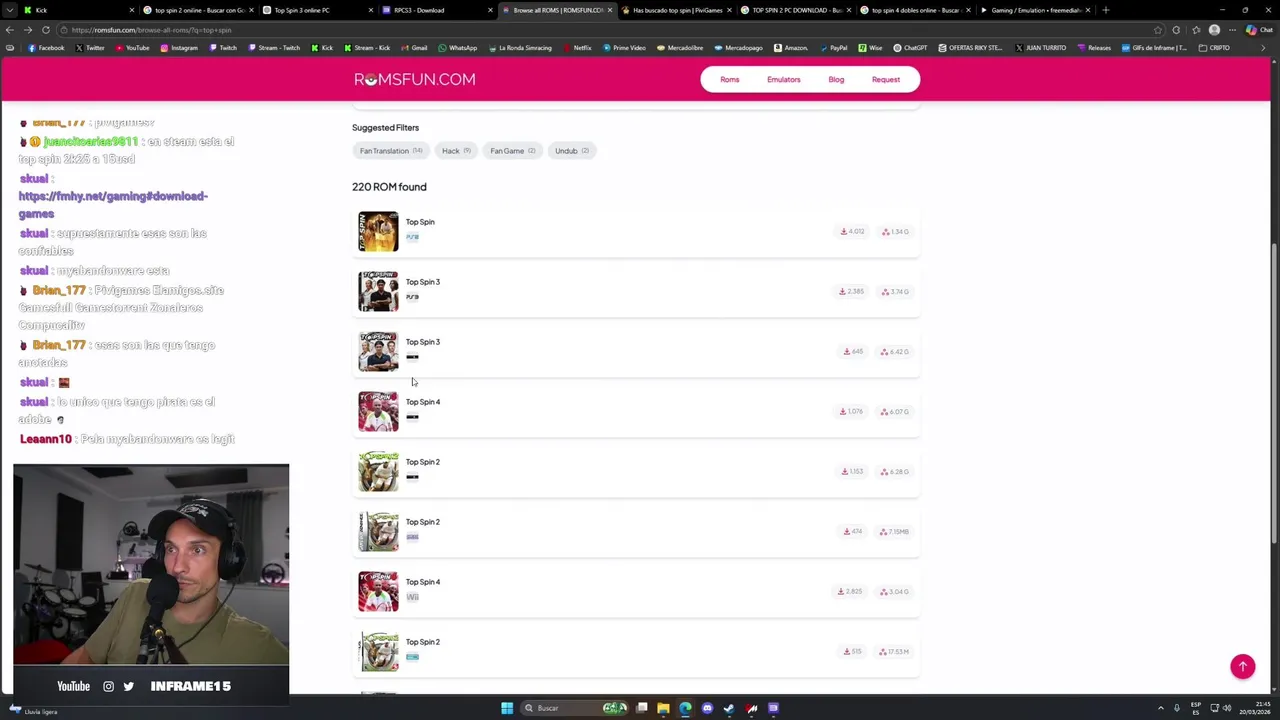Open a new browser tab

pos(1105,10)
